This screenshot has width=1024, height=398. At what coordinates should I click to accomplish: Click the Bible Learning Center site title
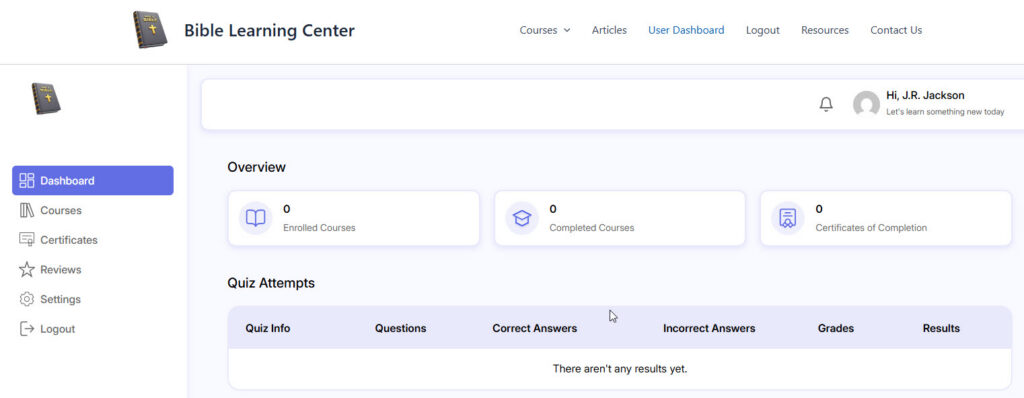269,30
